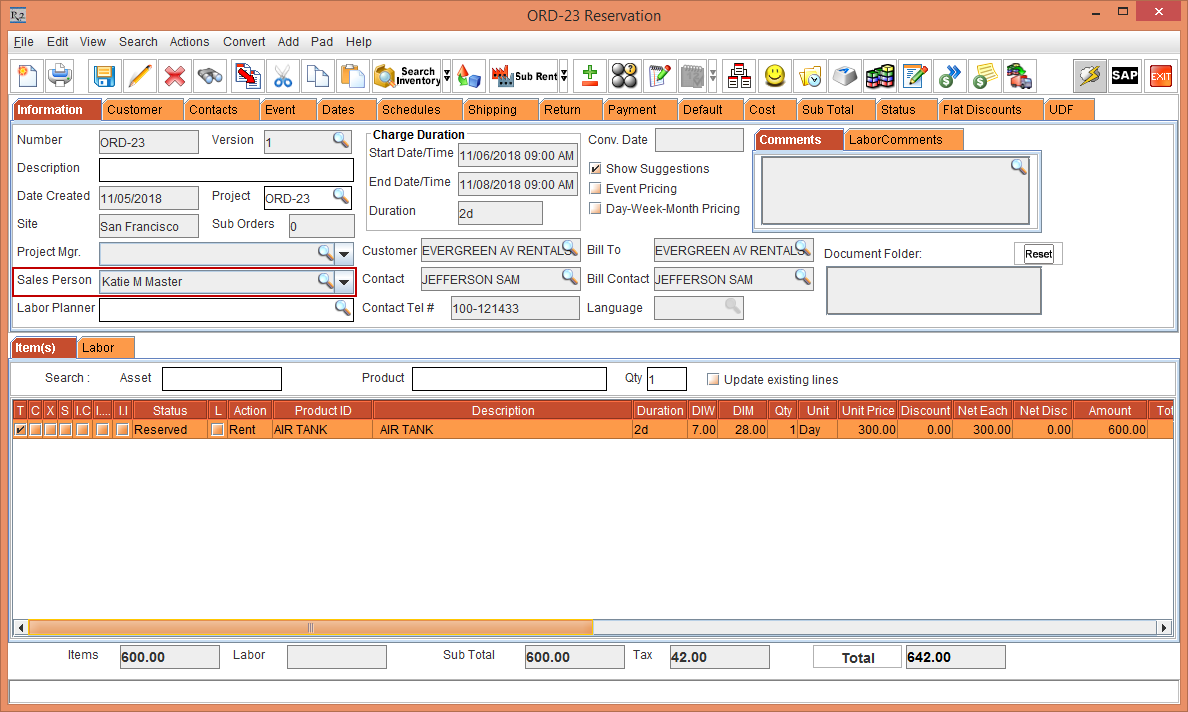
Task: Toggle T column checkbox for AIR TANK row
Action: coord(20,429)
